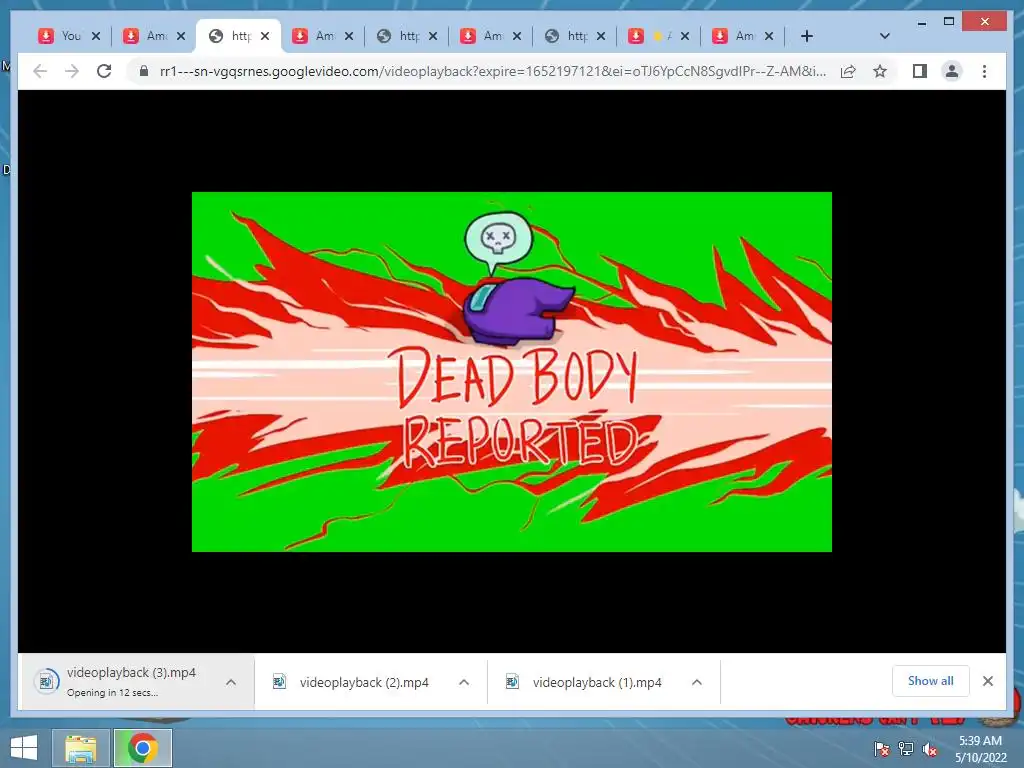Click the Chrome taskbar icon
This screenshot has height=768, width=1024.
[x=142, y=748]
